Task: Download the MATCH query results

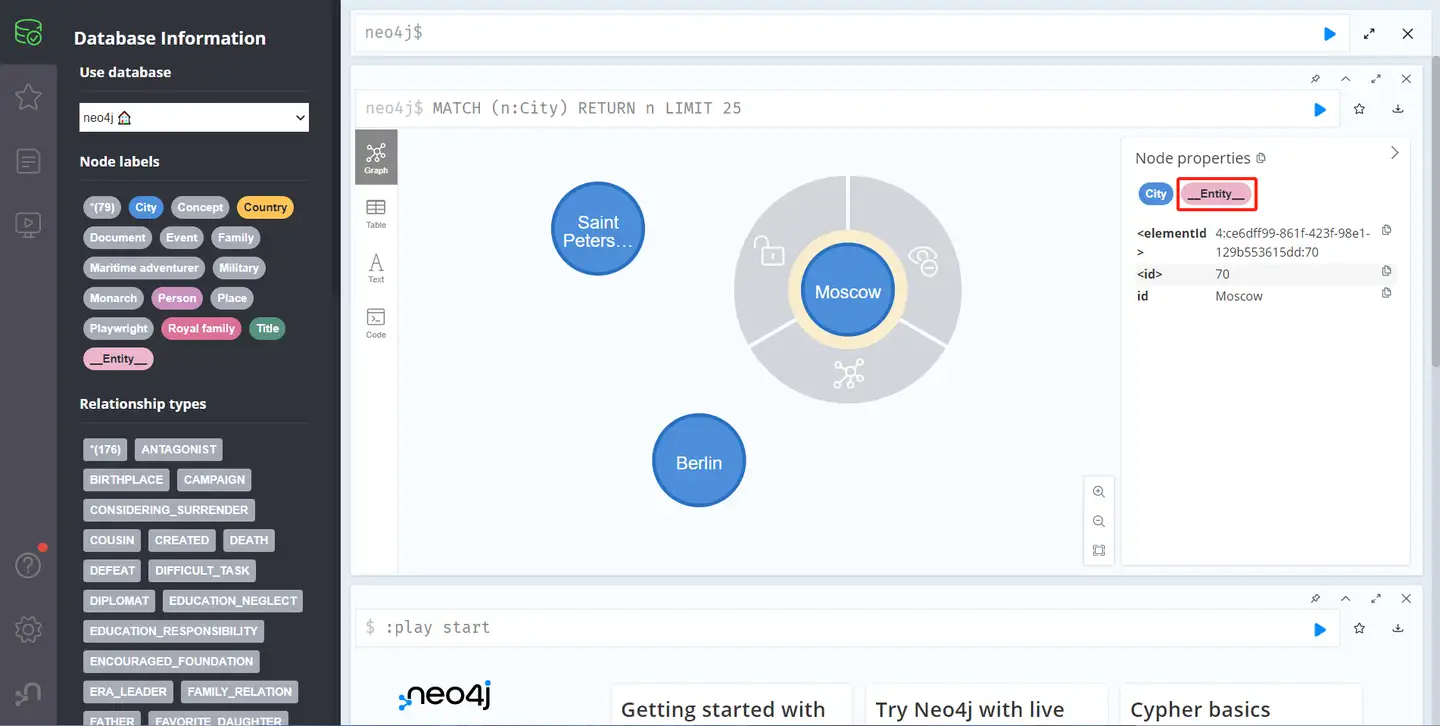Action: pos(1398,109)
